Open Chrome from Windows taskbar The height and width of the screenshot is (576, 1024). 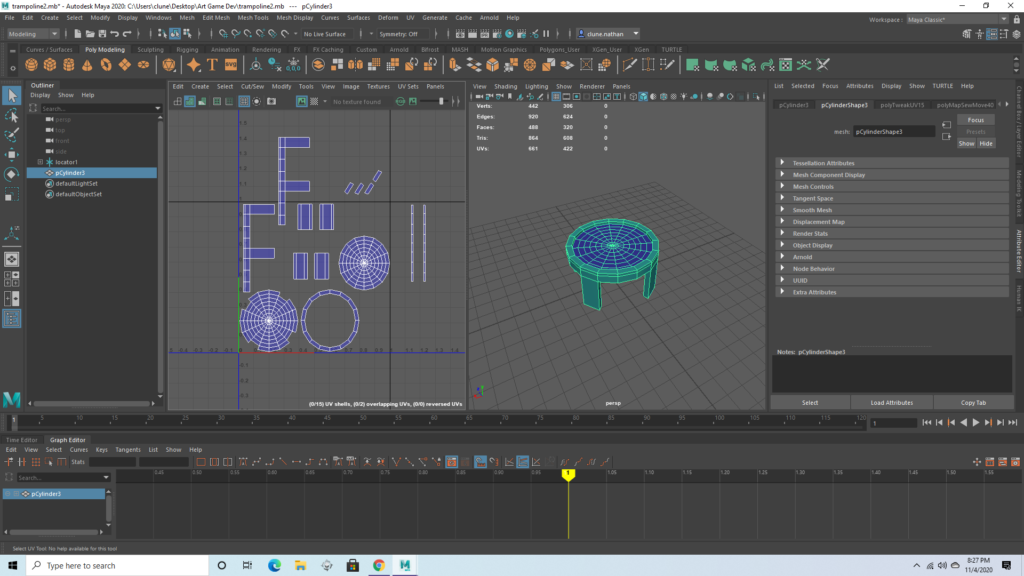coord(379,566)
